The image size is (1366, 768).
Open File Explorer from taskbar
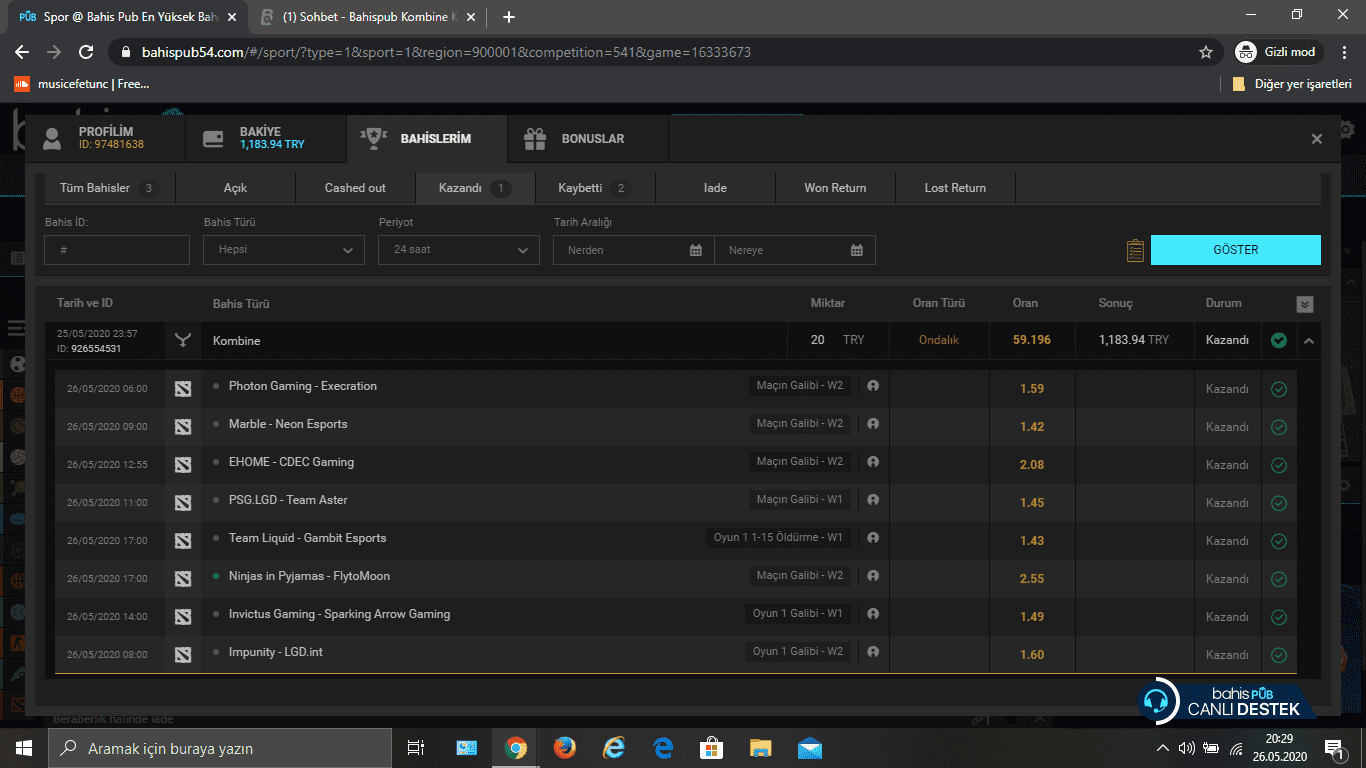[x=761, y=748]
